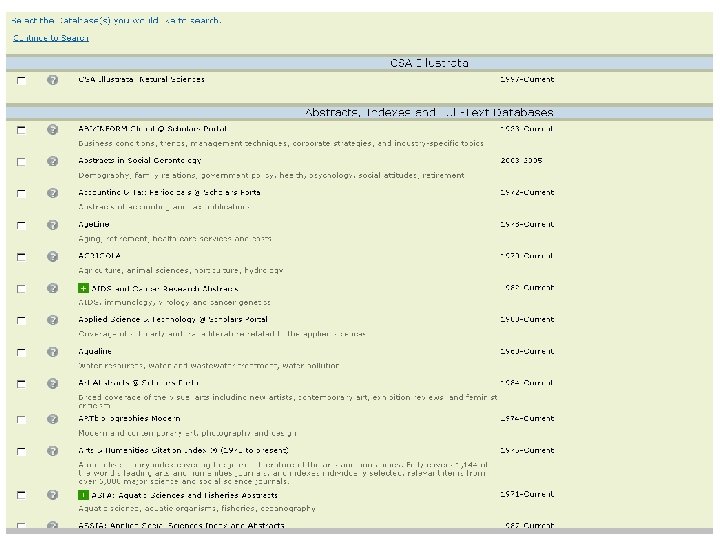The width and height of the screenshot is (720, 540).
Task: Tick CSA Illustrata Natural Sciences checkbox
Action: (x=21, y=80)
